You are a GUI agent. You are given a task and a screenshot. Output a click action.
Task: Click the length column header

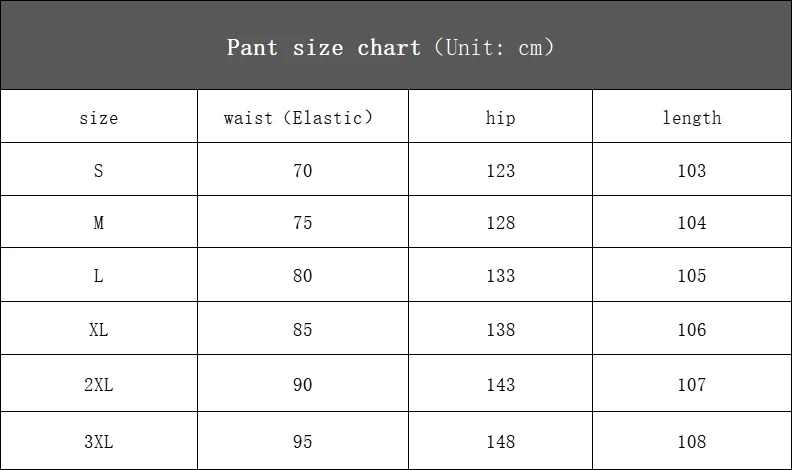click(x=691, y=118)
